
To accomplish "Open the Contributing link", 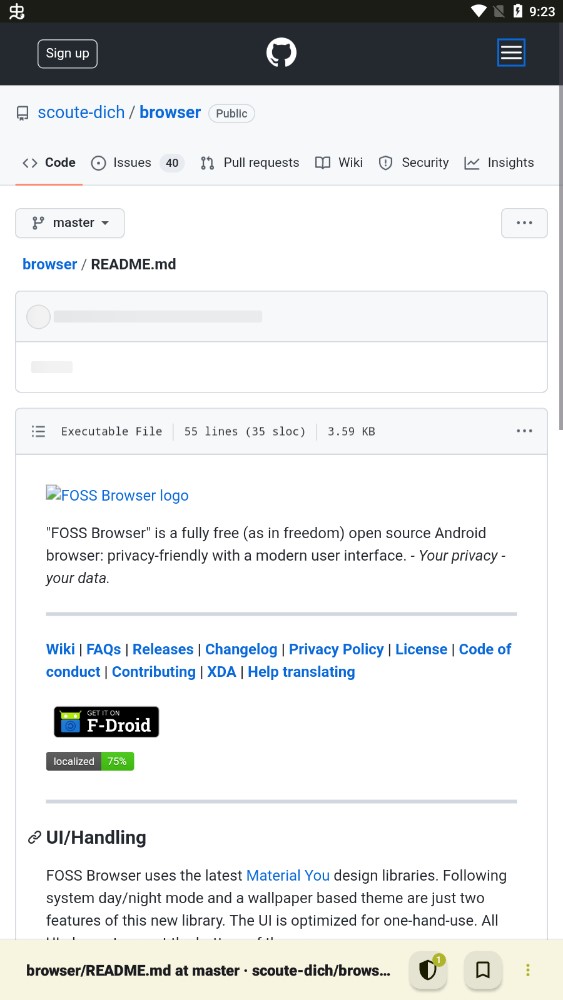I will [154, 672].
